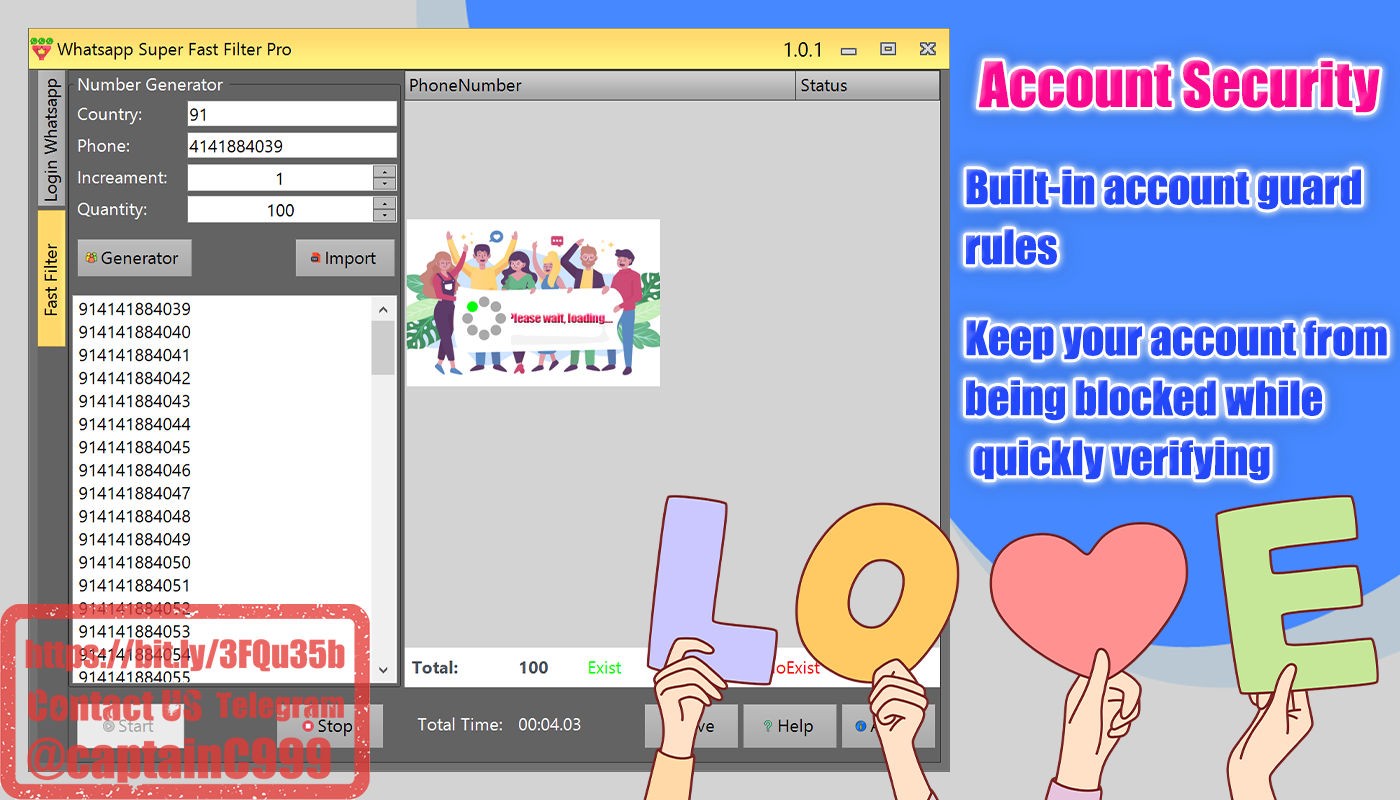Select number 914141884051 in list
The height and width of the screenshot is (800, 1400).
134,585
